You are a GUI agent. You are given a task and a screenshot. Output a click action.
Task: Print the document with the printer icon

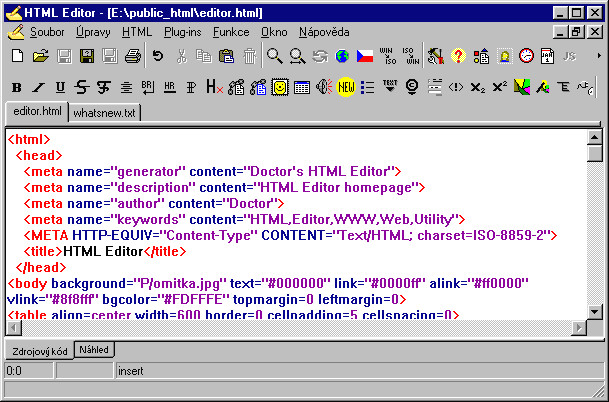pos(133,56)
